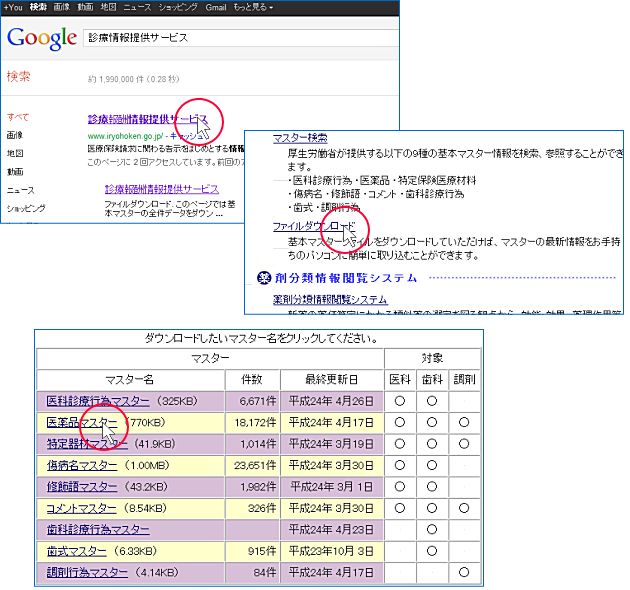
Task: Select 画像 in the top navigation bar
Action: pyautogui.click(x=62, y=7)
